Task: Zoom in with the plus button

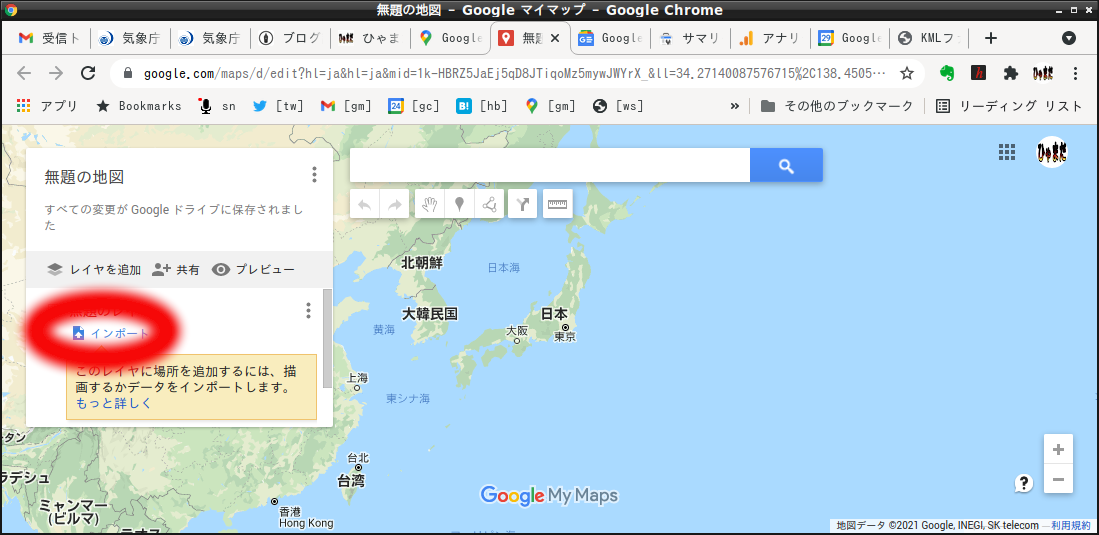Action: point(1058,449)
